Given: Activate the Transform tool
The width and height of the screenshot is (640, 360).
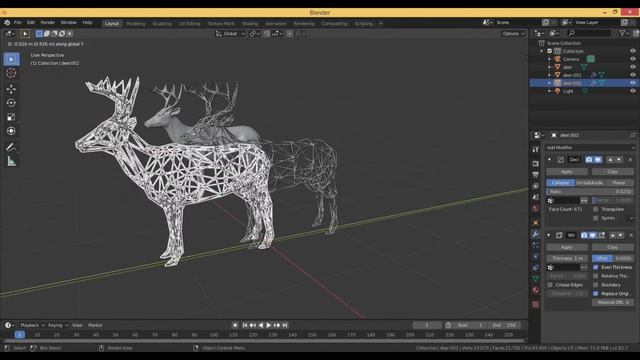Looking at the screenshot, I should [x=11, y=131].
